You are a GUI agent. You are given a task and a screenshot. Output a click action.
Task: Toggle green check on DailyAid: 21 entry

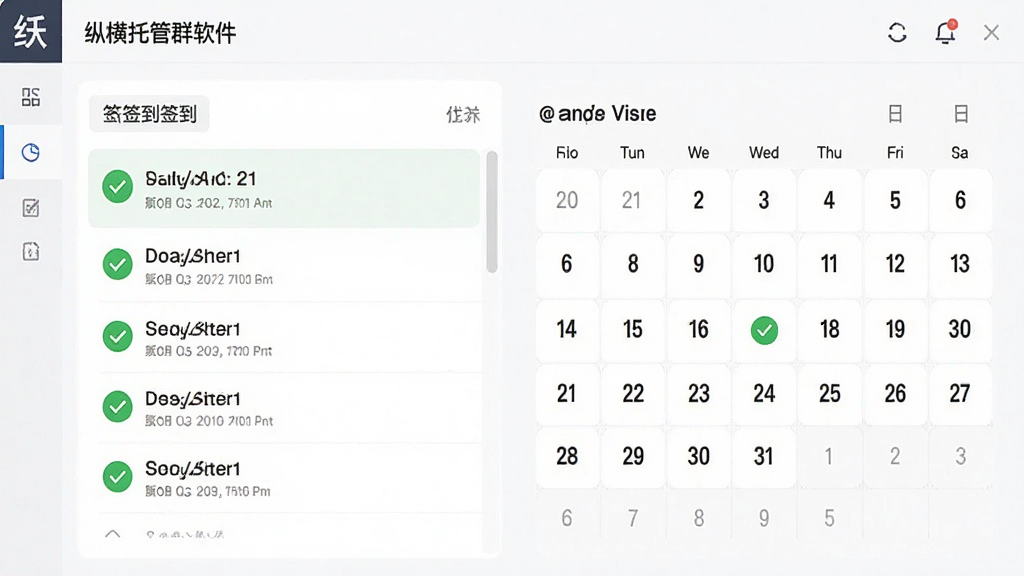click(118, 187)
